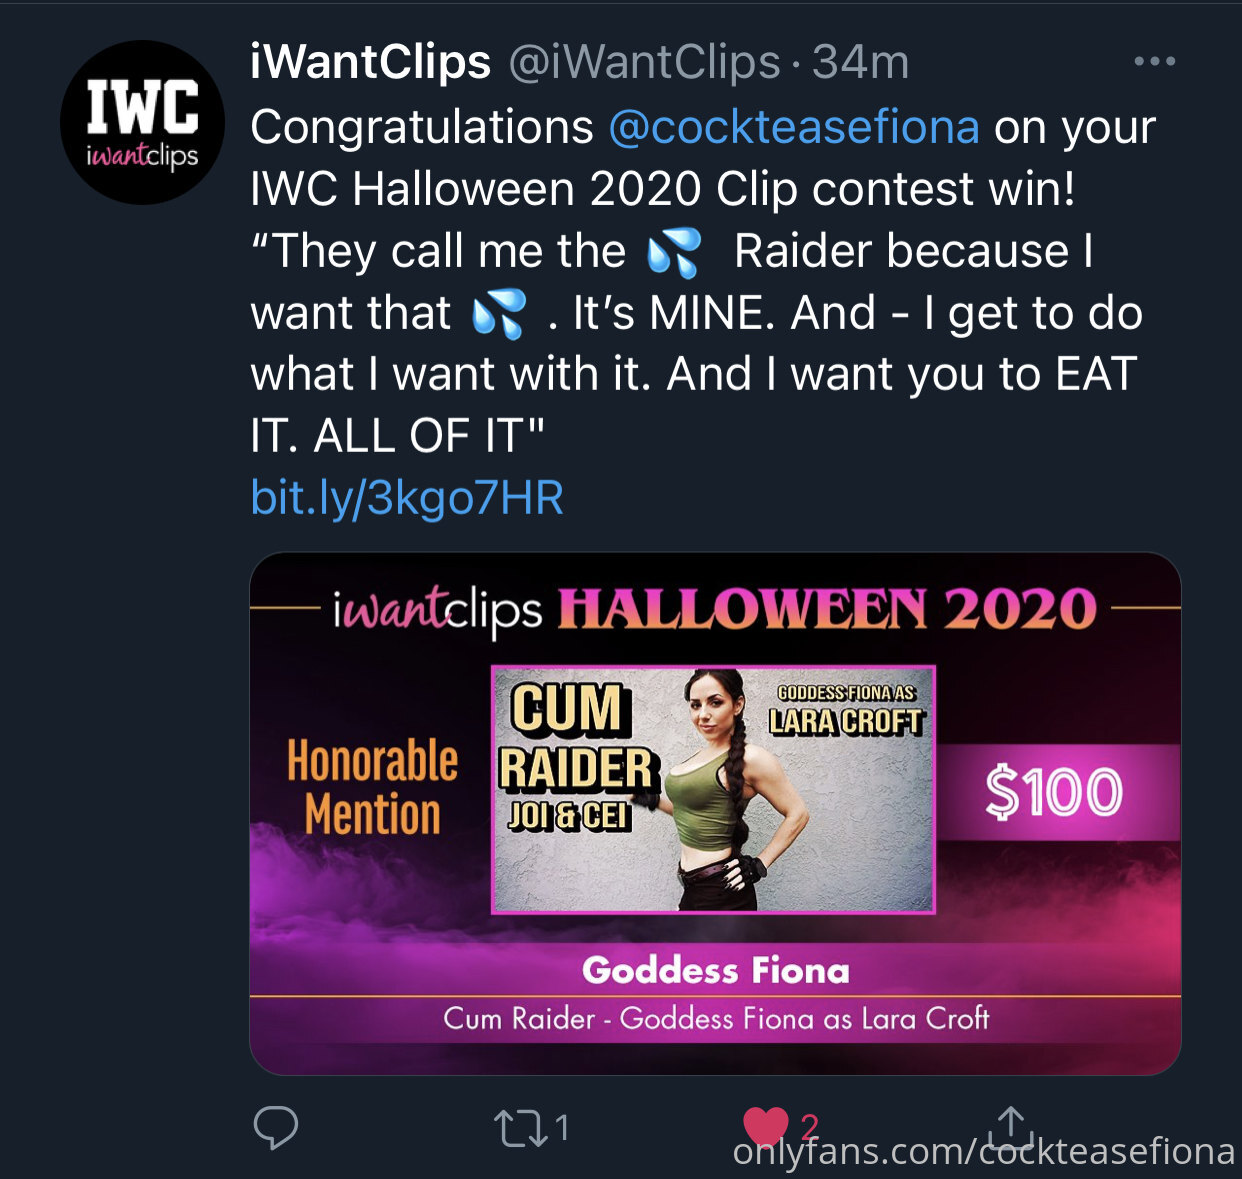Screen dimensions: 1242x1179
Task: Follow the bit.ly/3kgo7HR link
Action: (407, 497)
